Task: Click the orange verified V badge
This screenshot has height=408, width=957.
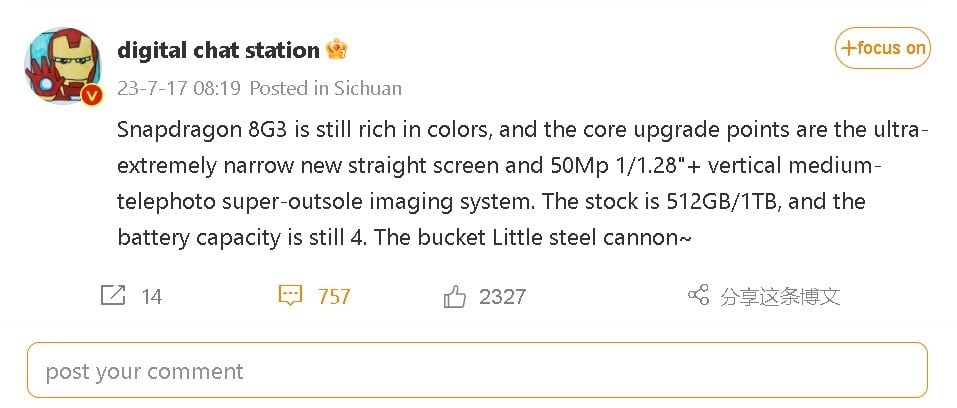Action: [92, 95]
